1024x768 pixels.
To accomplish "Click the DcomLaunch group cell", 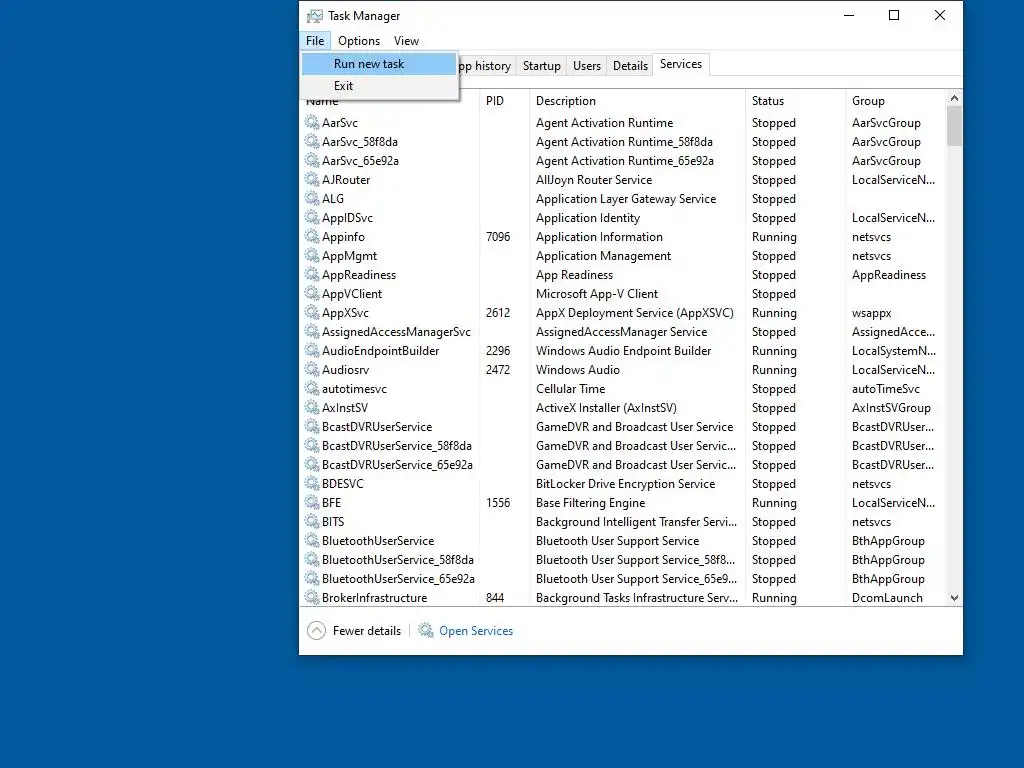I will point(887,598).
